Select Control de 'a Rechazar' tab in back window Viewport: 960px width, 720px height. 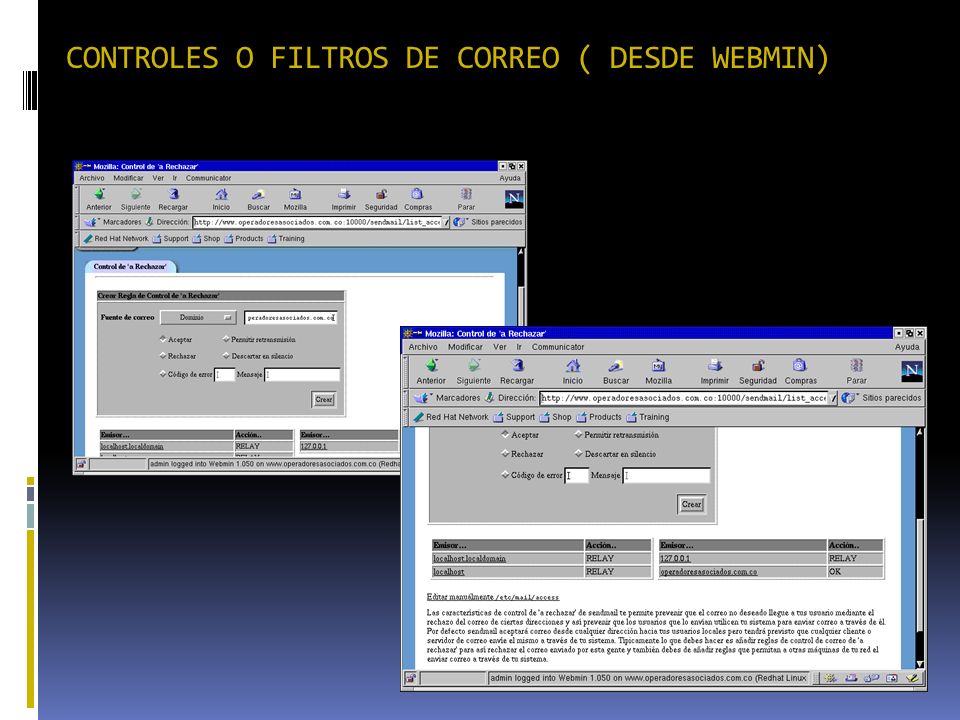coord(130,266)
